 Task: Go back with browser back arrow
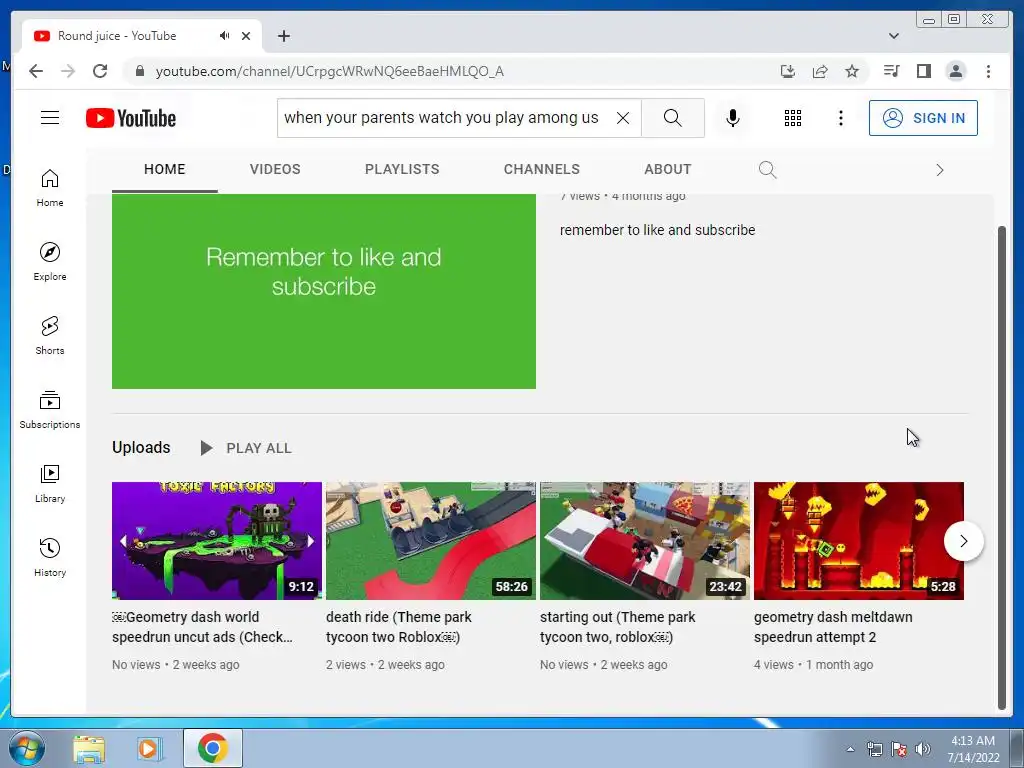pyautogui.click(x=36, y=71)
